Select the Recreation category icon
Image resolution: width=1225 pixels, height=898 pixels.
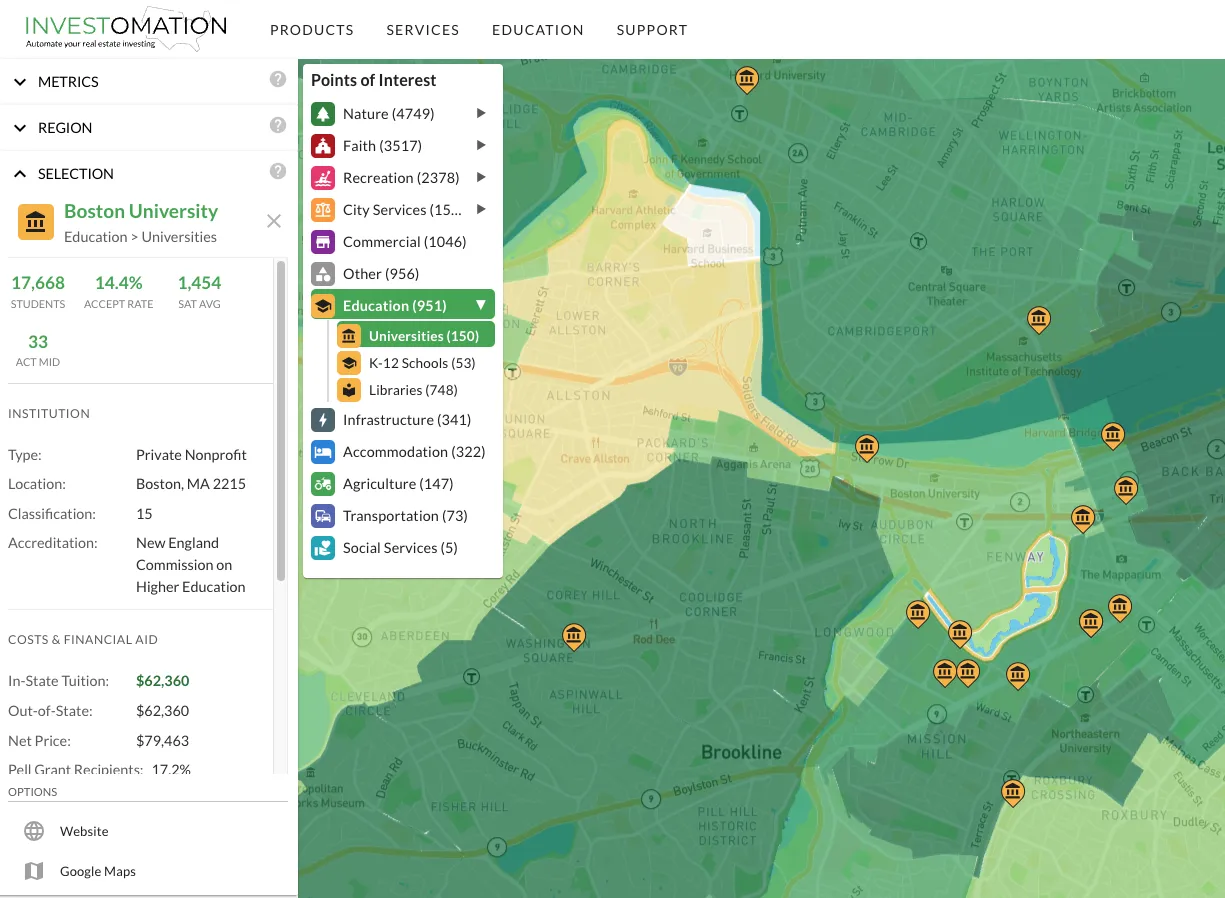(322, 178)
